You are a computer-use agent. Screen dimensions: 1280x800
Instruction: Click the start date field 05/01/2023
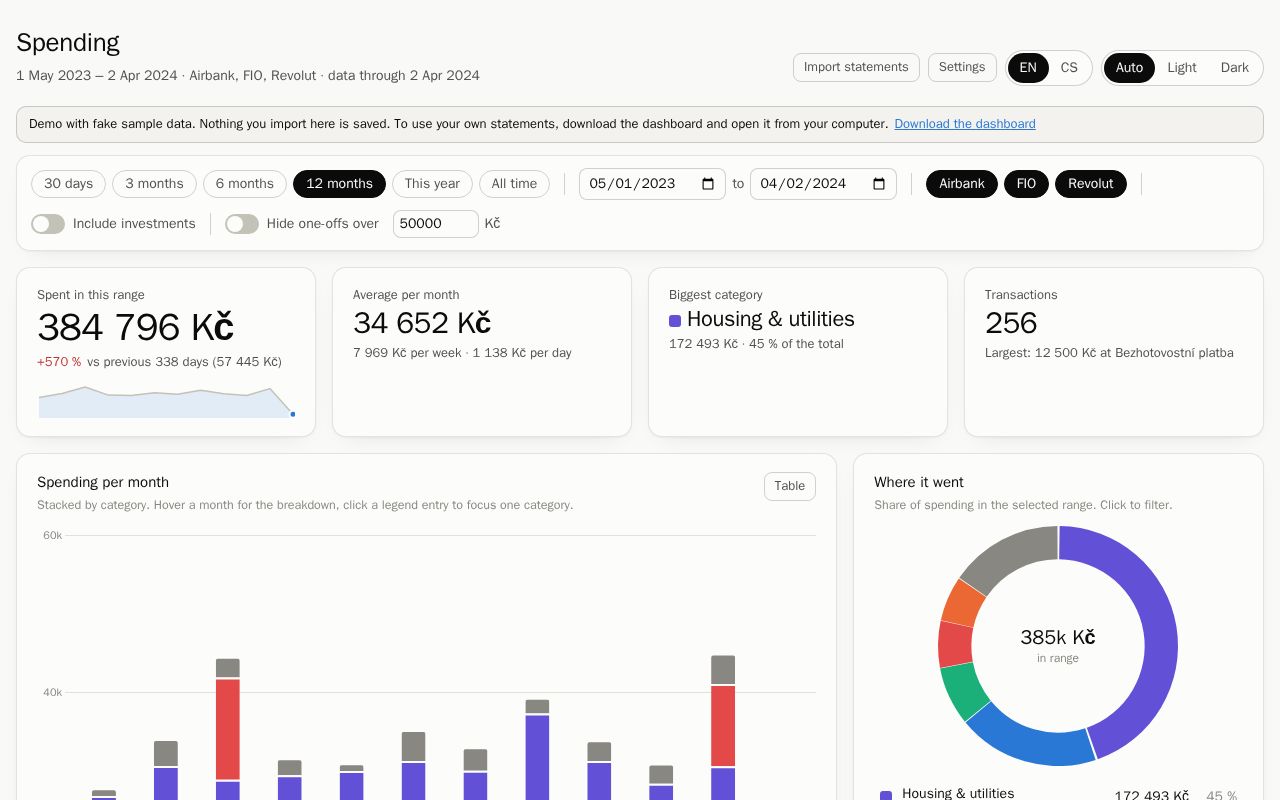[x=652, y=184]
